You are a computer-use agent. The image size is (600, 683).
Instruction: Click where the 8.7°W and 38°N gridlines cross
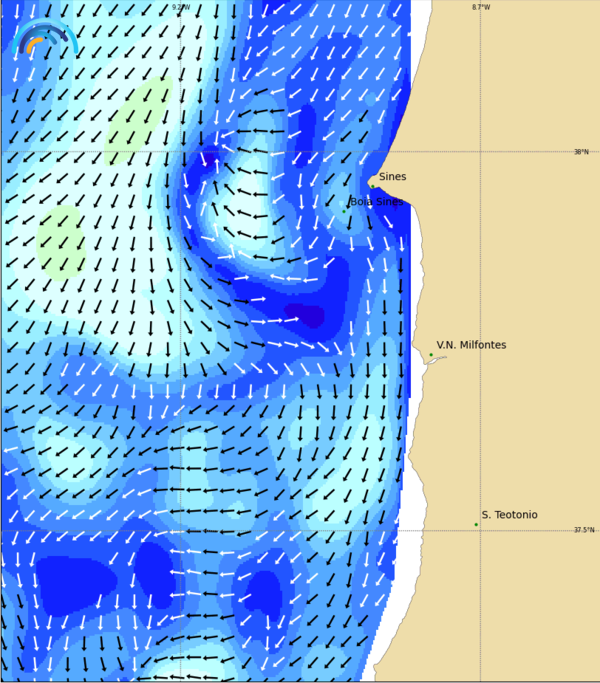pyautogui.click(x=480, y=152)
